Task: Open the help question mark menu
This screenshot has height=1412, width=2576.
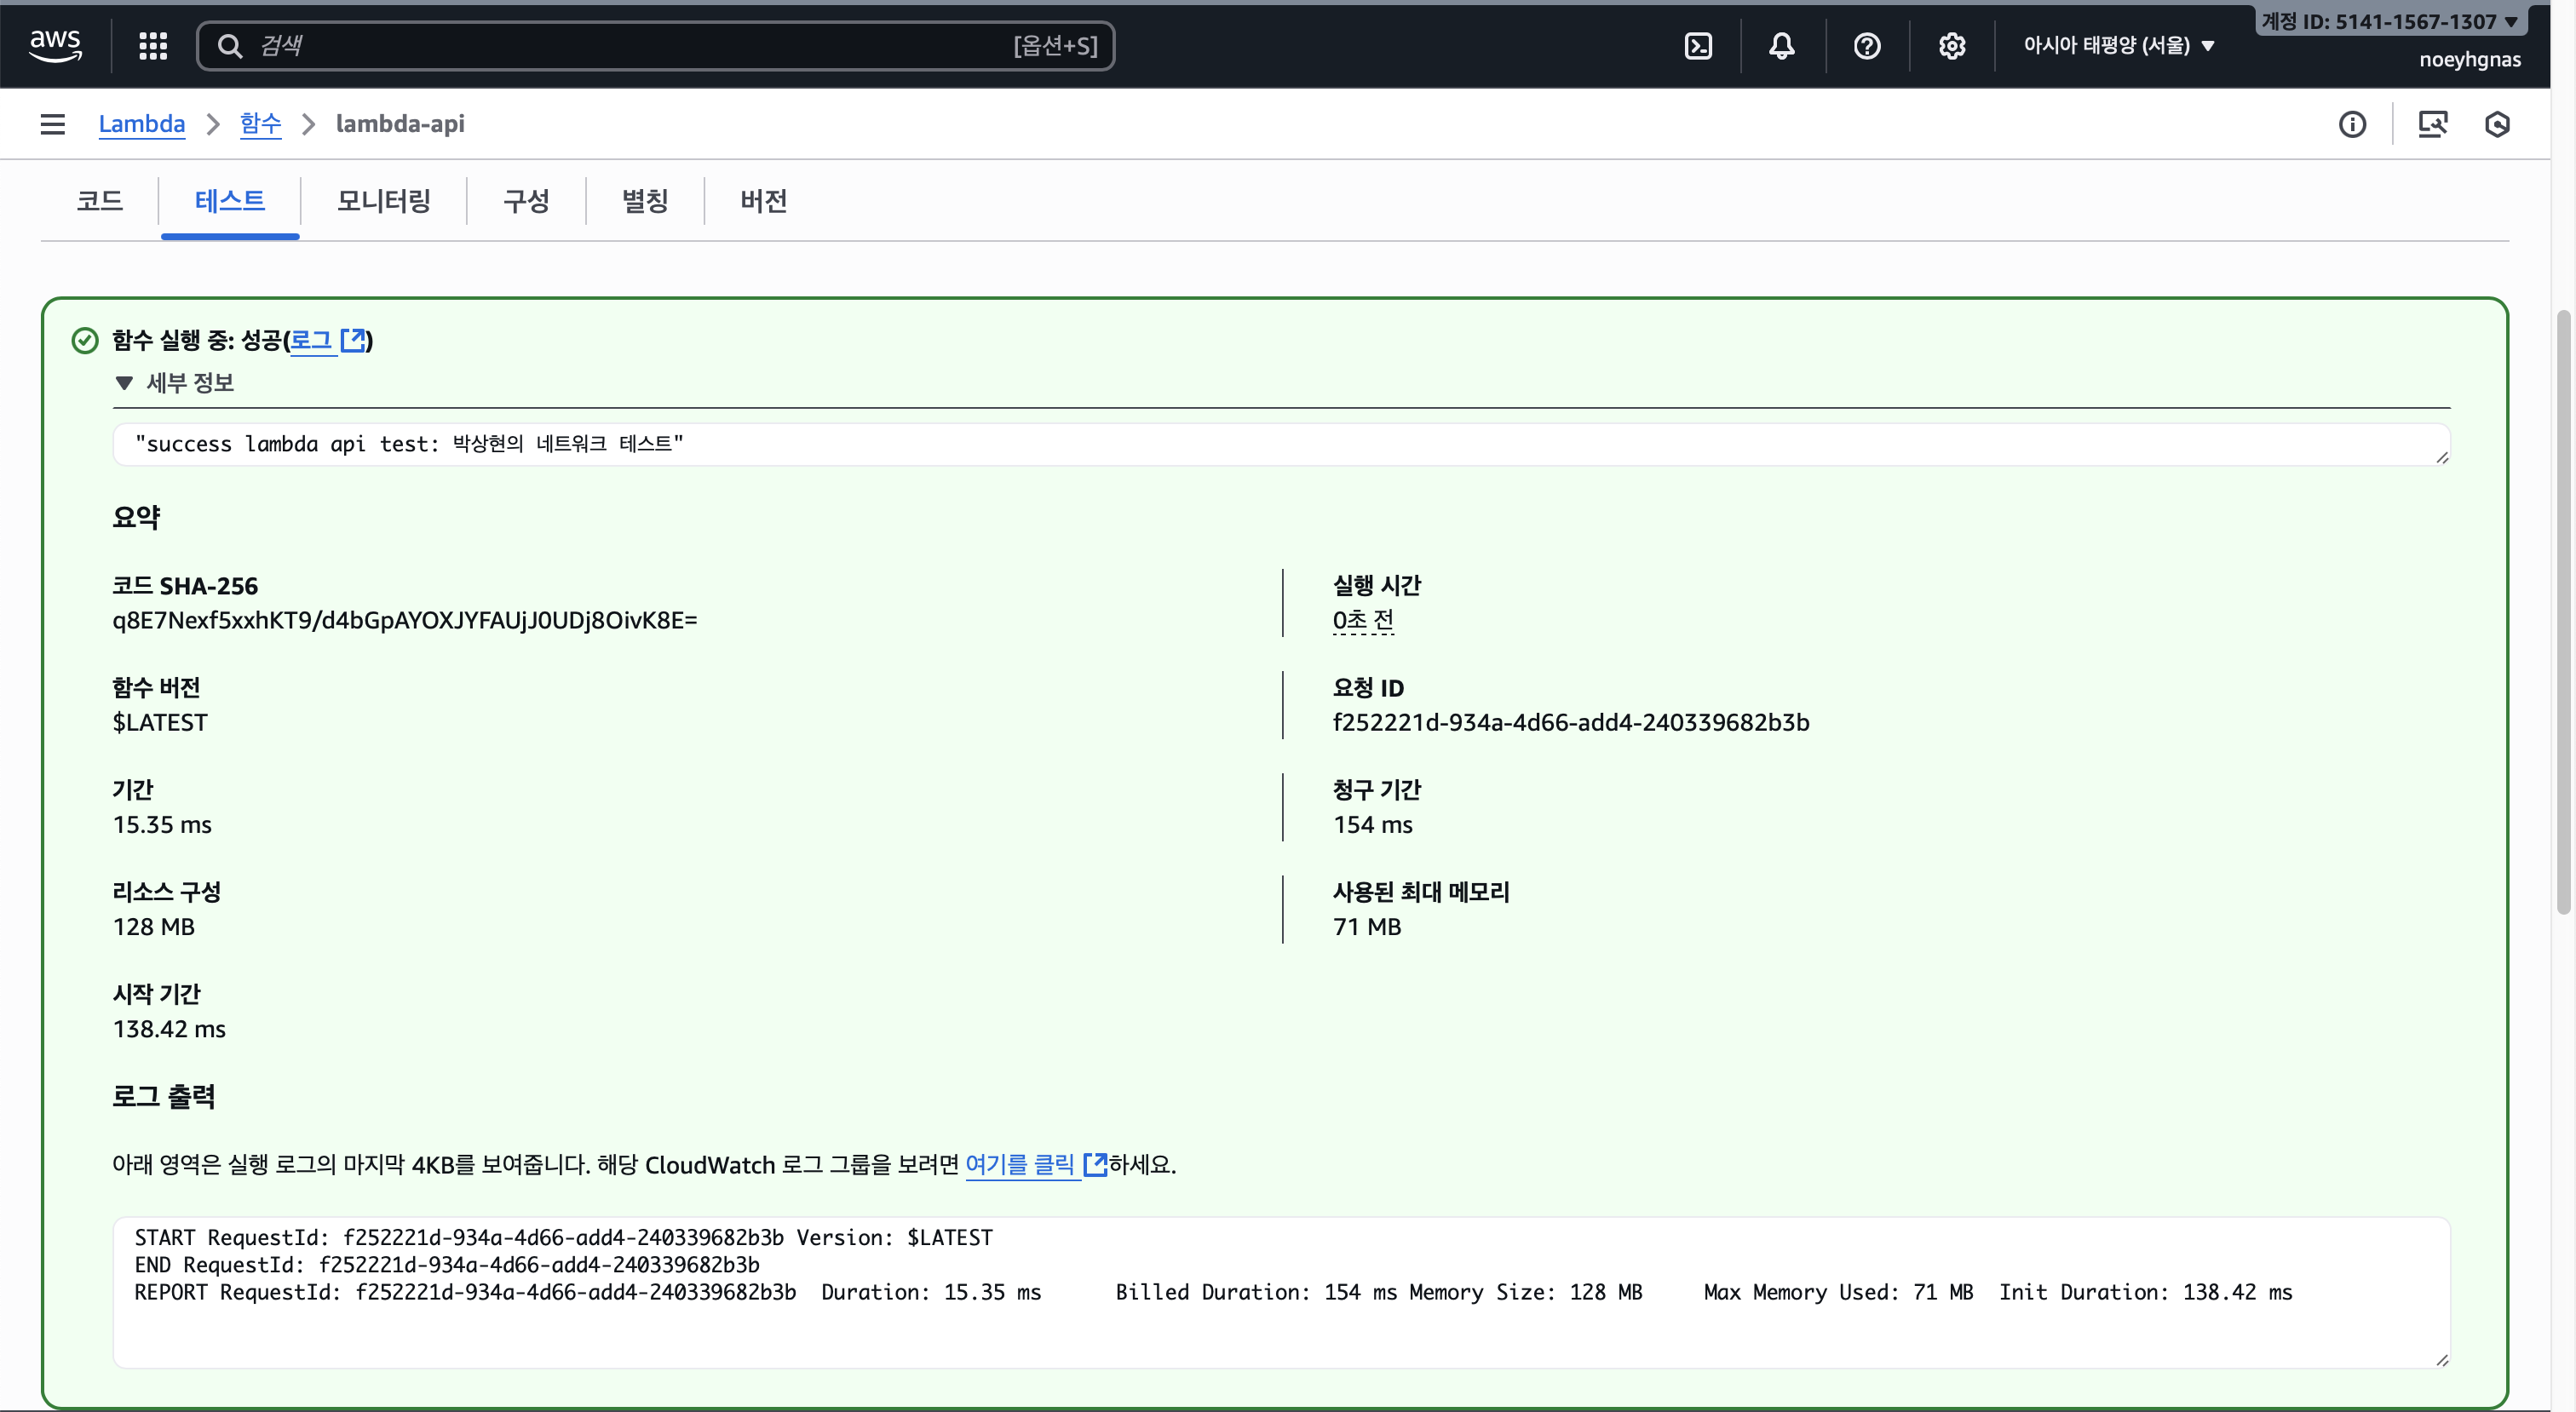Action: [1866, 45]
